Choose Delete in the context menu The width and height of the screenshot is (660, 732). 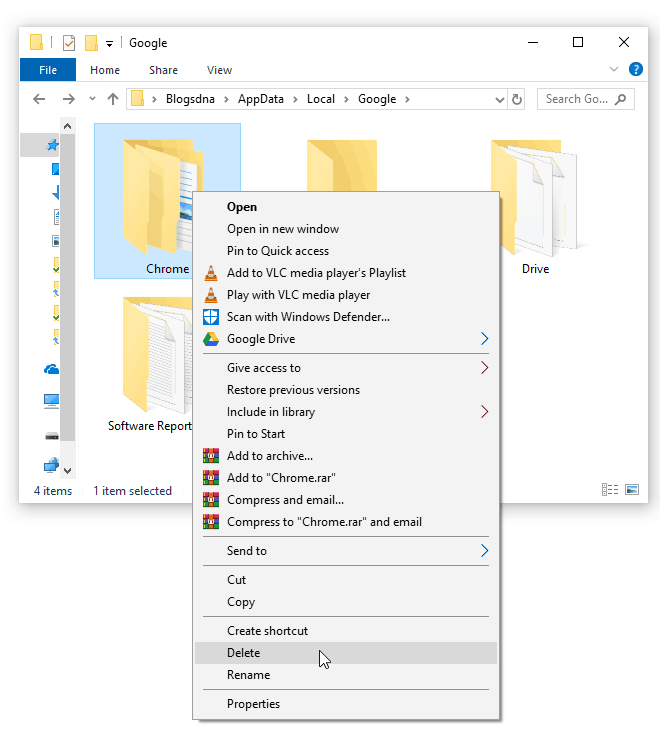click(x=346, y=653)
